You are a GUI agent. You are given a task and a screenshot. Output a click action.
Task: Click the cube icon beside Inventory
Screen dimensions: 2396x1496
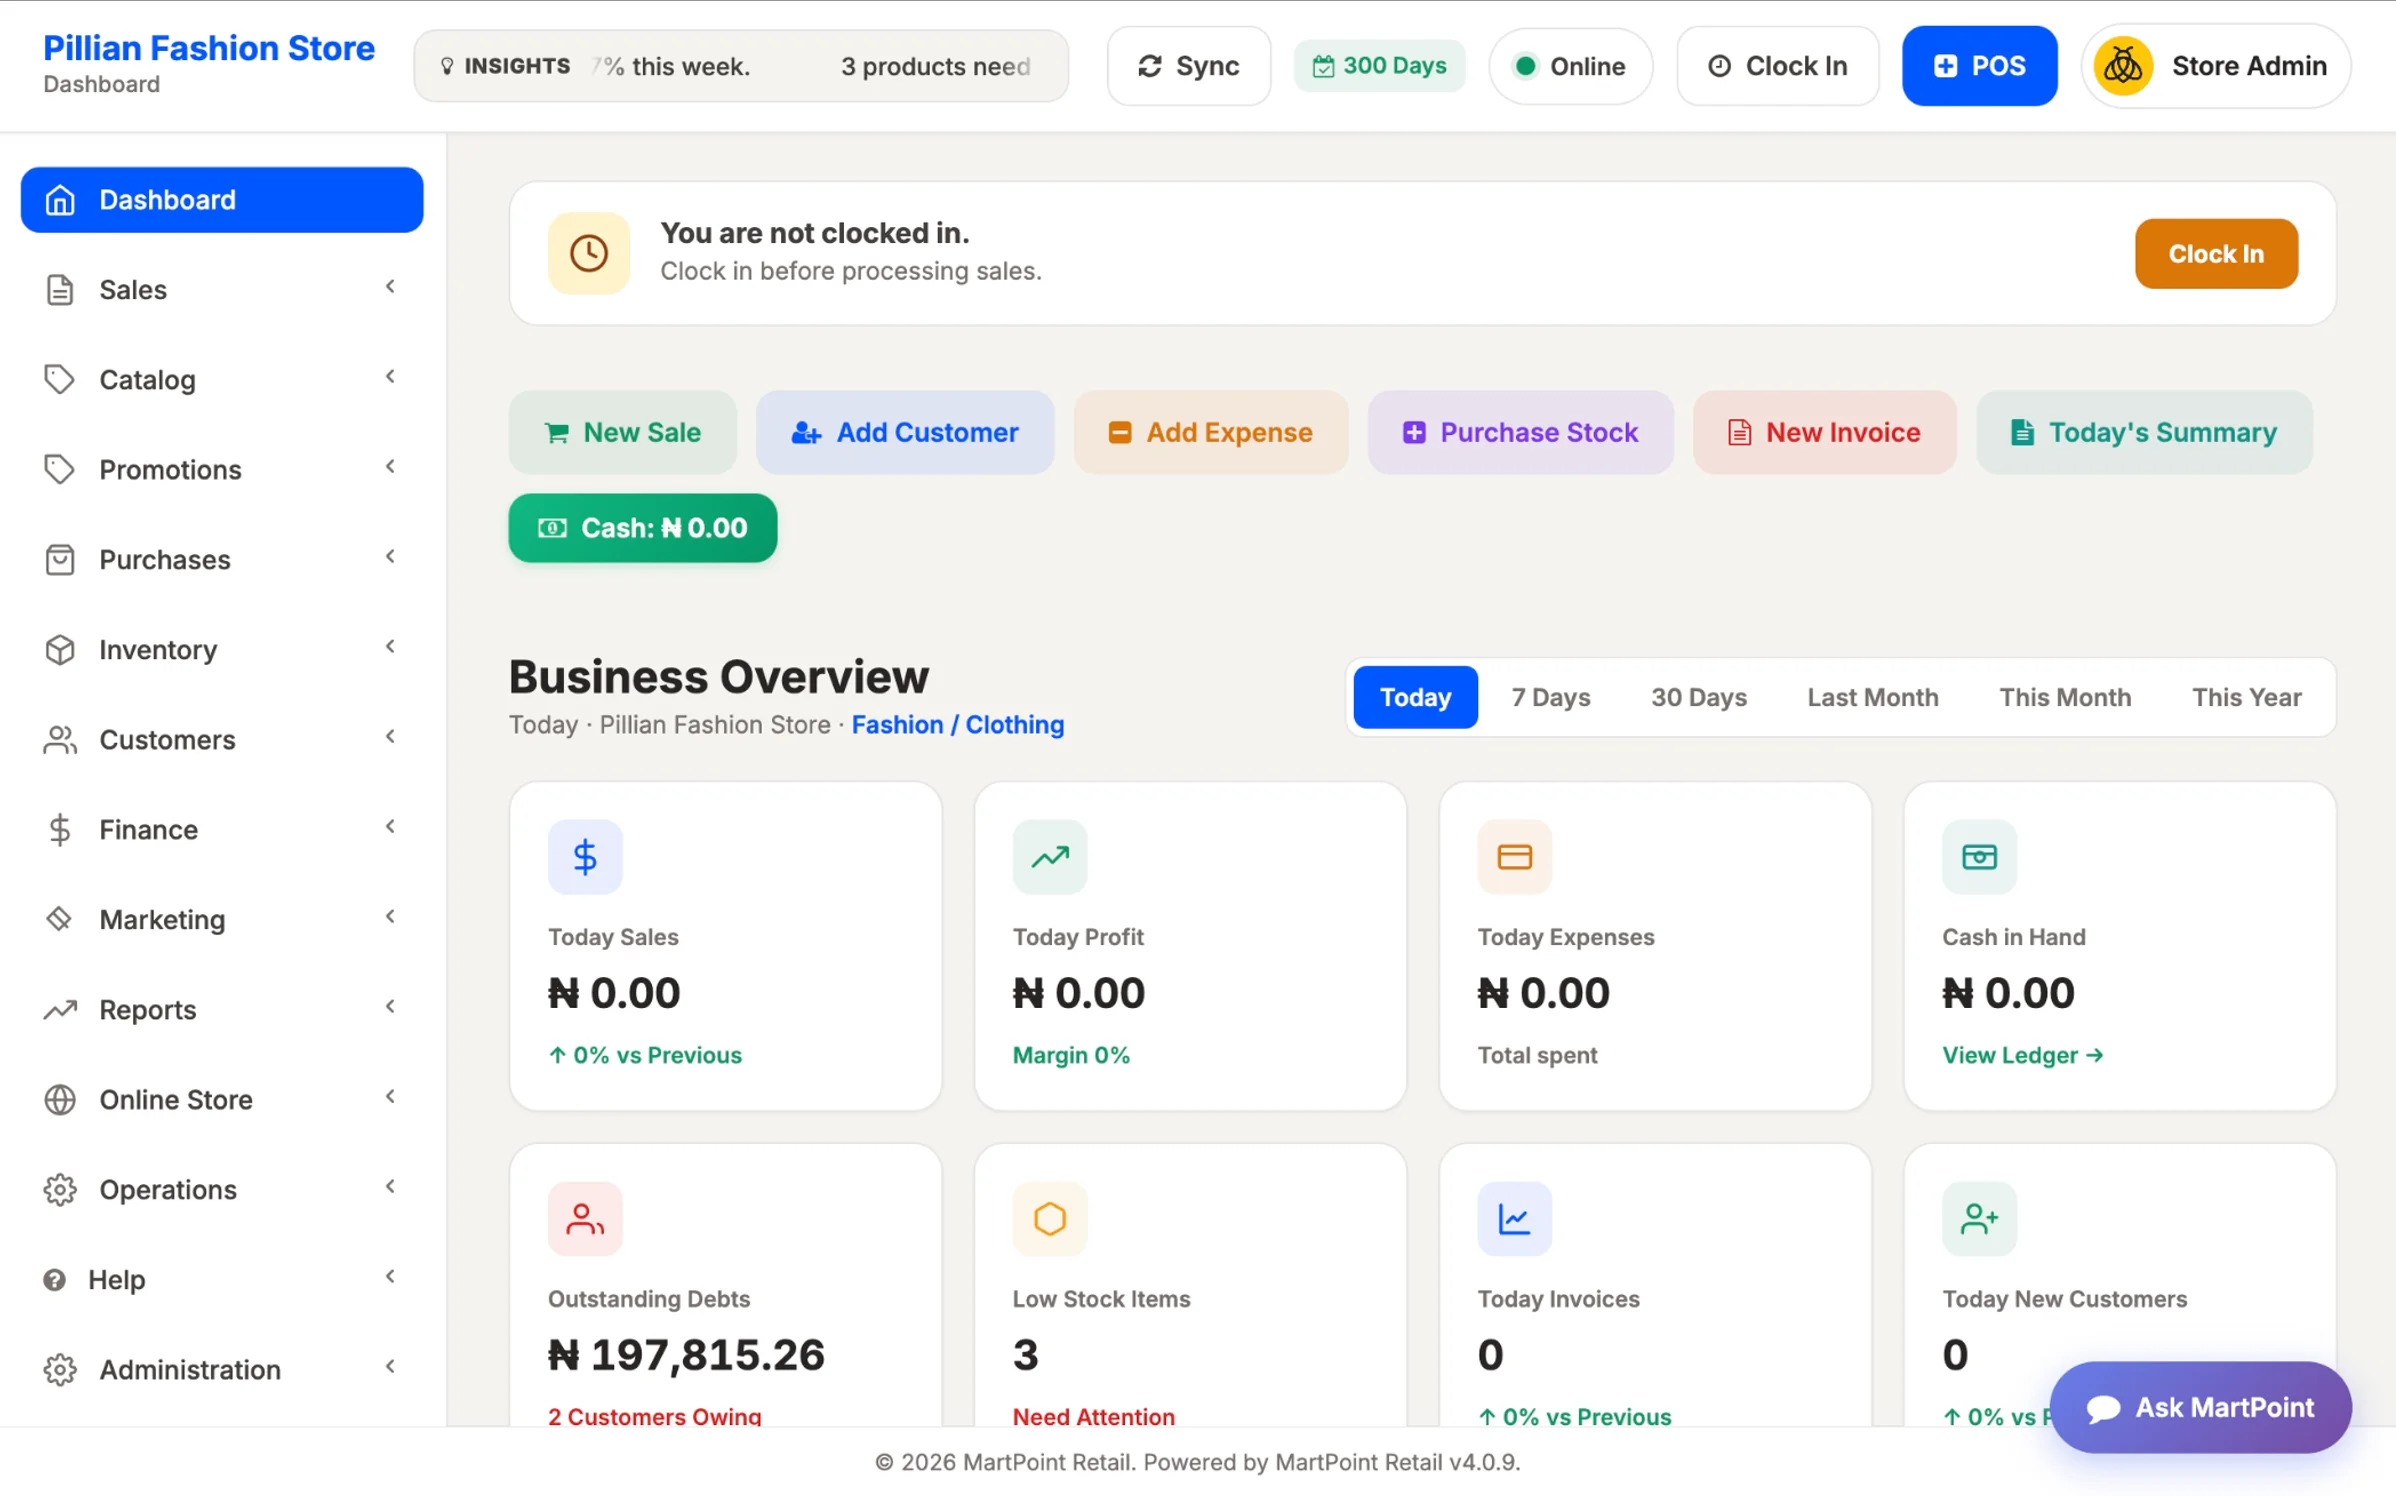point(60,650)
